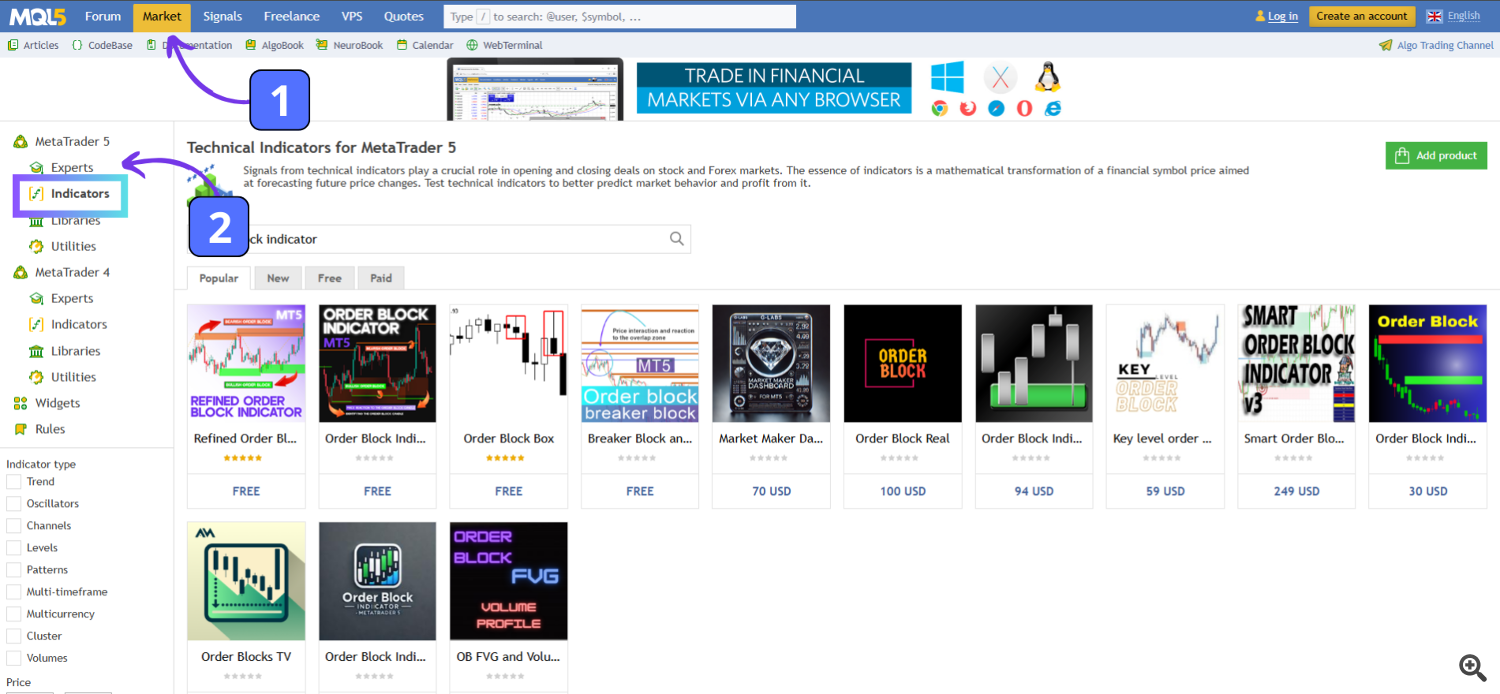Check the Volumes filter box
The height and width of the screenshot is (694, 1500).
click(x=14, y=658)
